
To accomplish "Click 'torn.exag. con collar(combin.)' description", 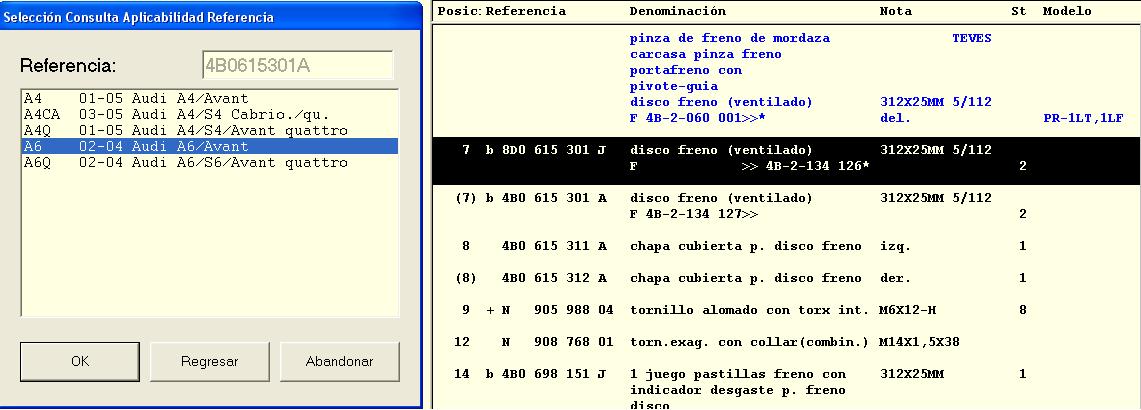I will click(x=750, y=342).
